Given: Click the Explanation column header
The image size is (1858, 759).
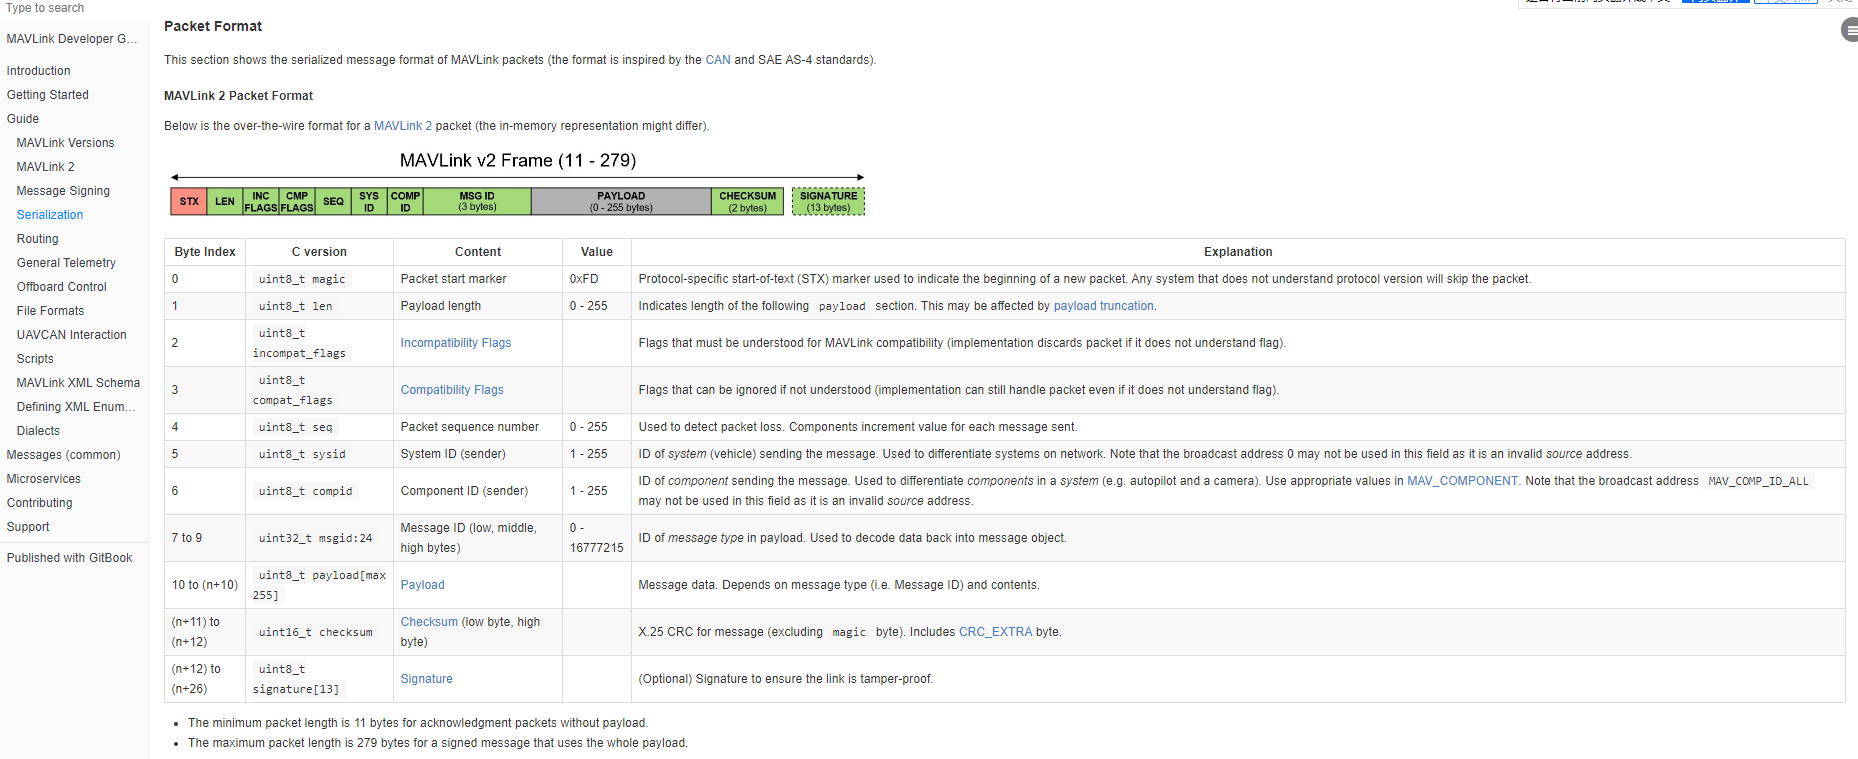Looking at the screenshot, I should 1238,252.
